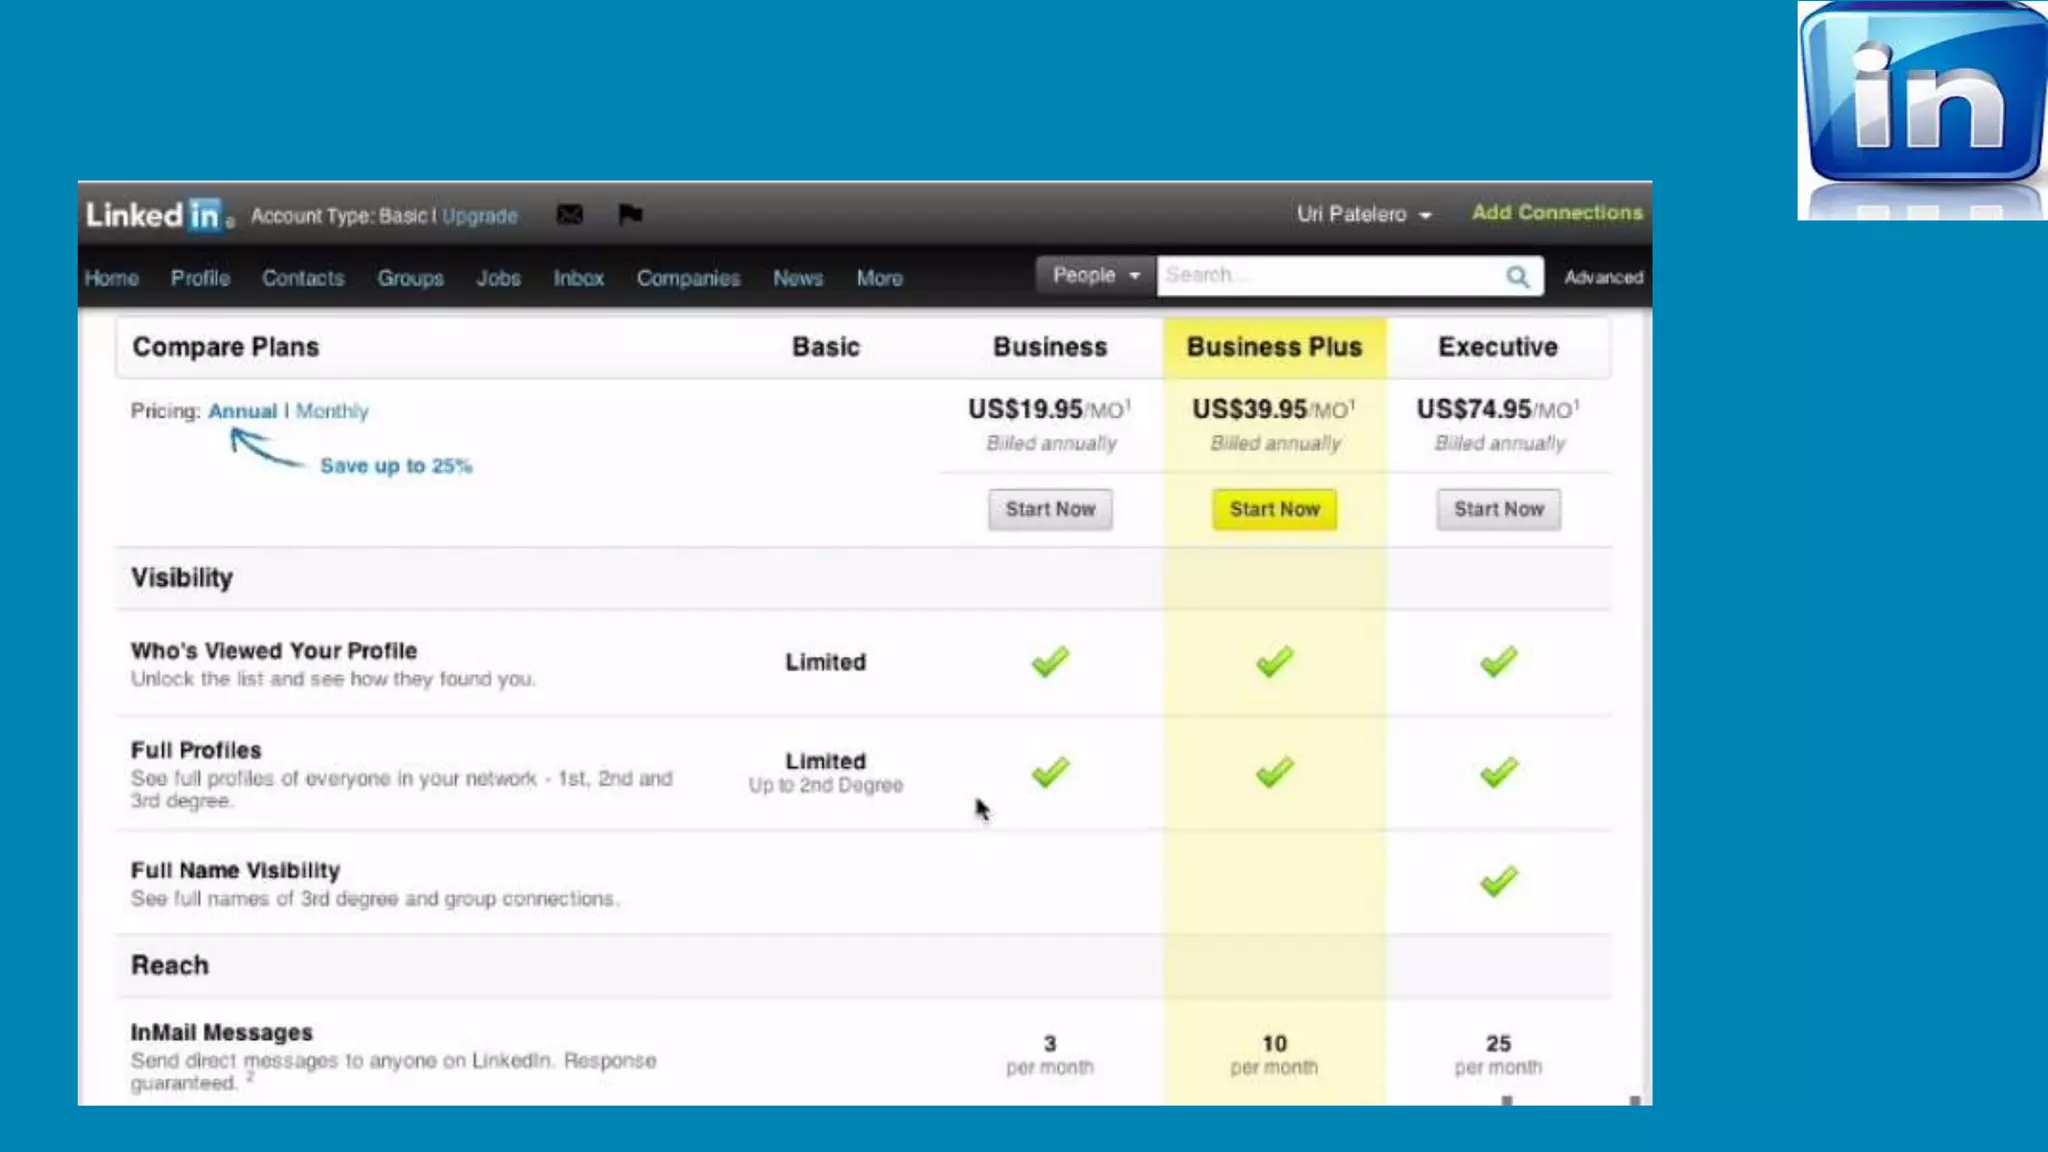
Task: Expand the Uri Patelero account menu
Action: [1363, 214]
